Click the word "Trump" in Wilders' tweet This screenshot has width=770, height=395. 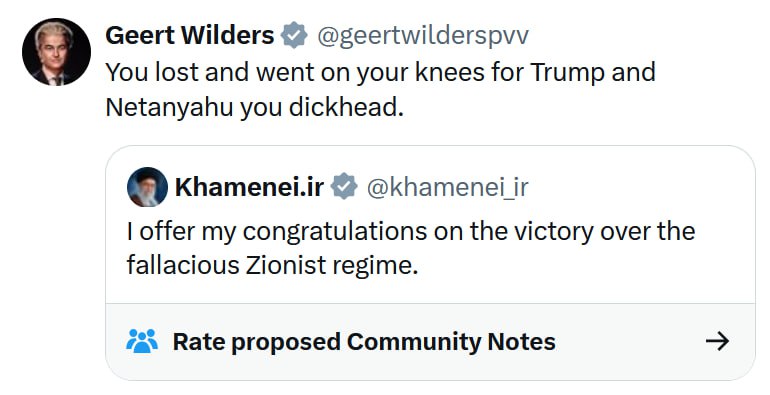point(568,73)
